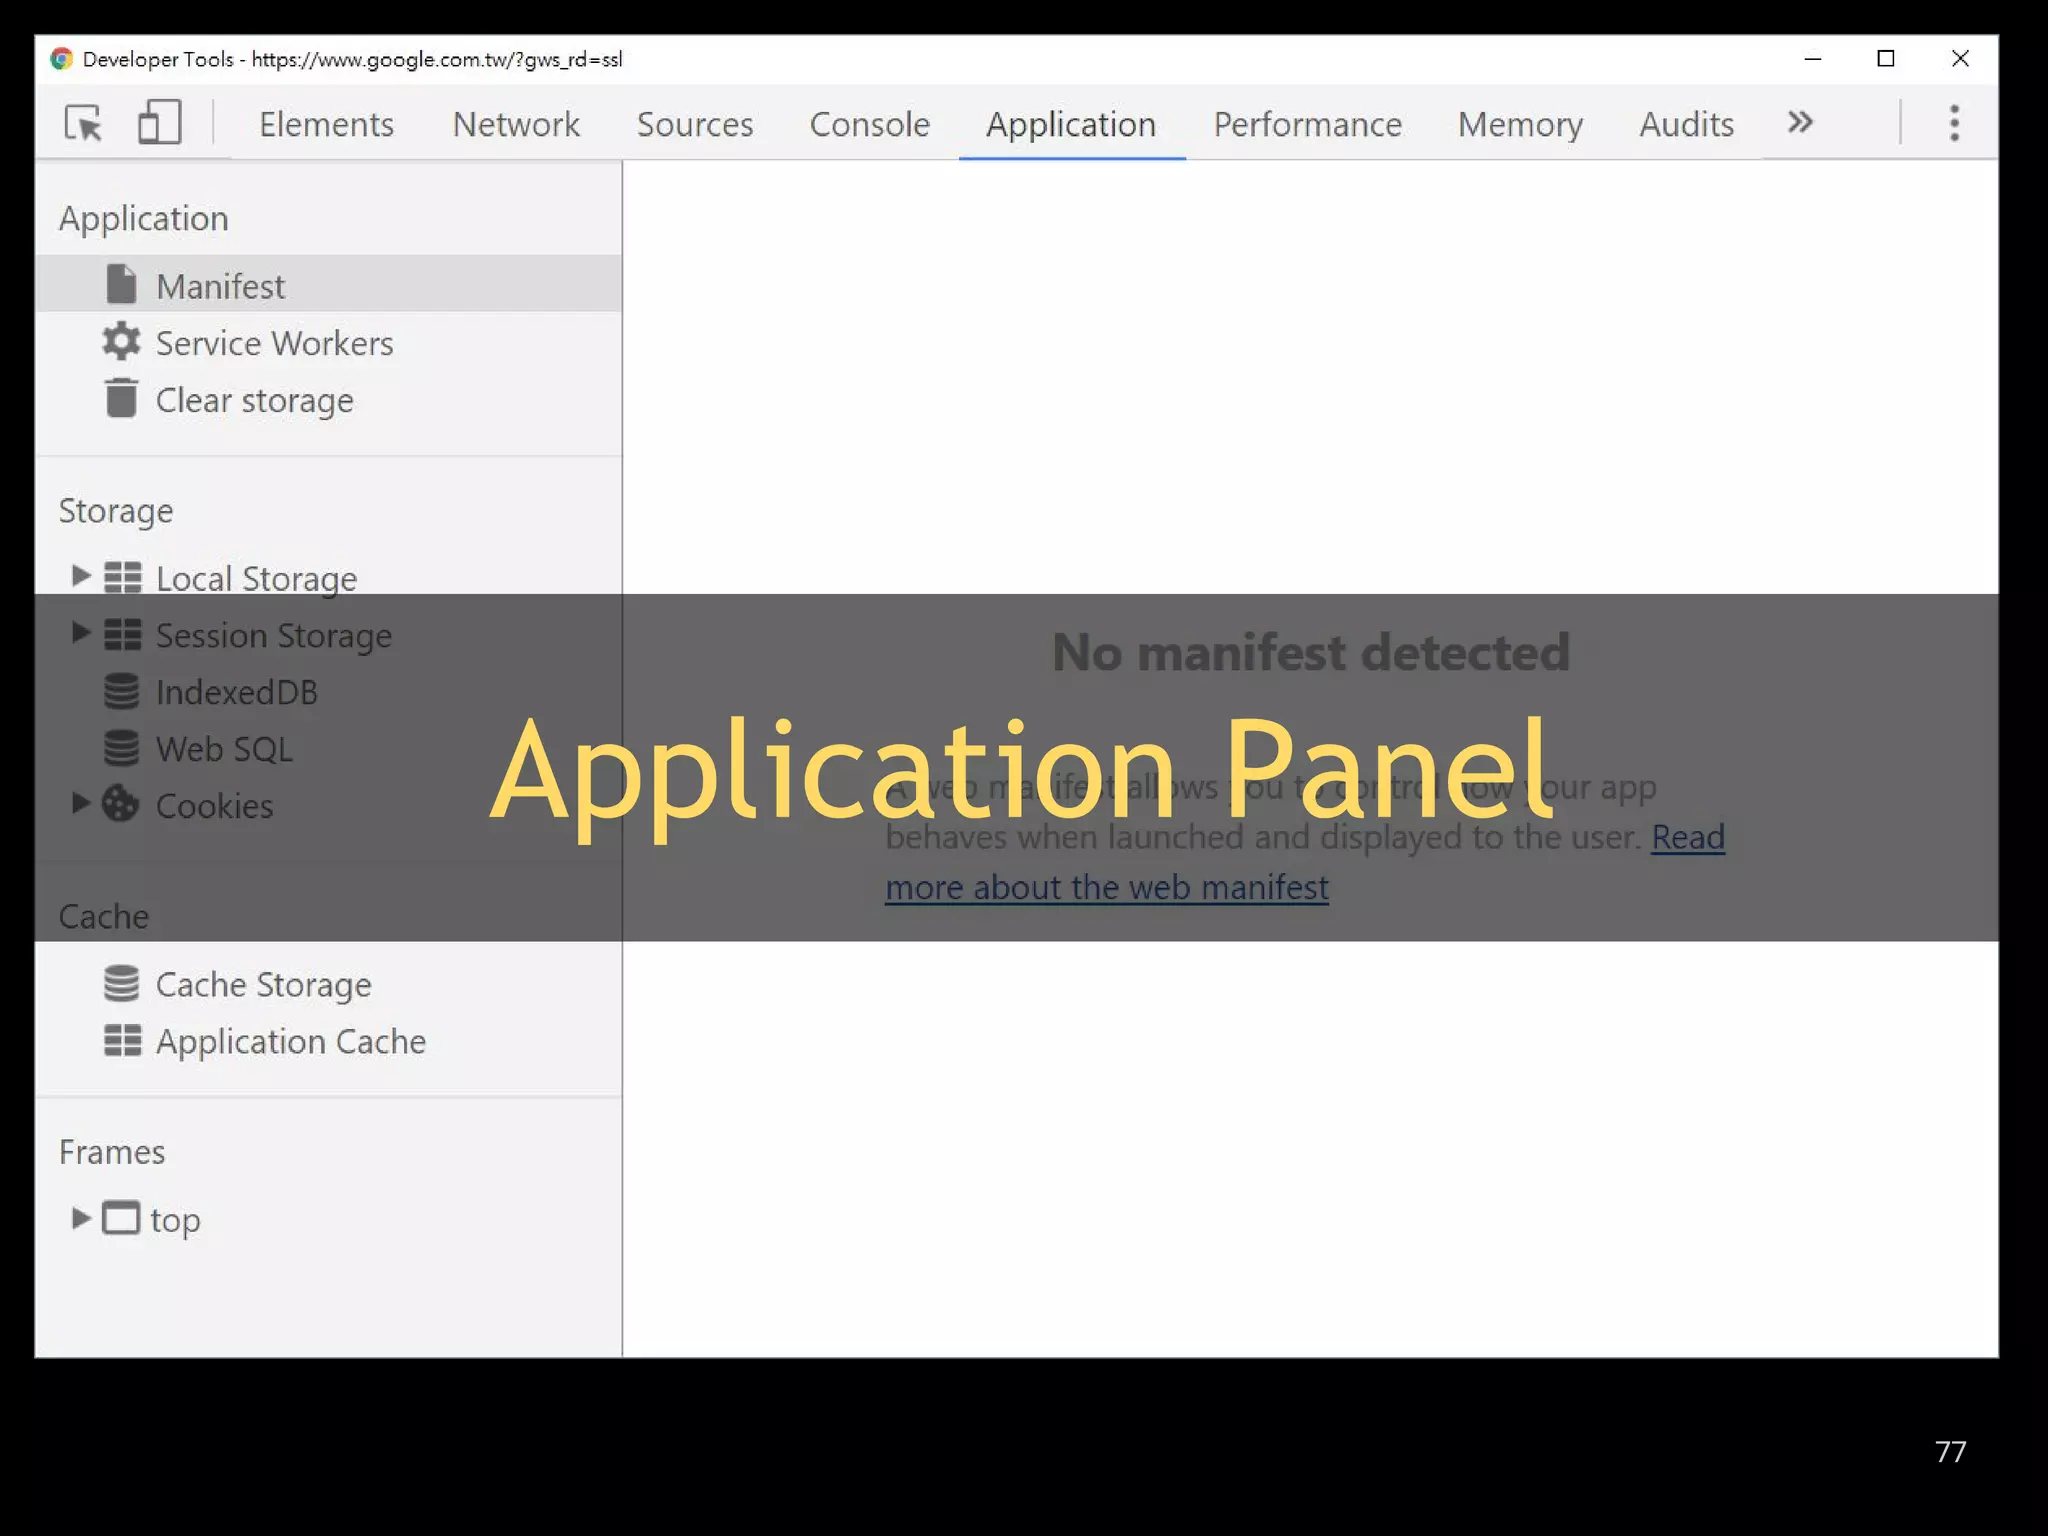
Task: Reveal hidden panels with the overflow chevron
Action: click(x=1798, y=123)
